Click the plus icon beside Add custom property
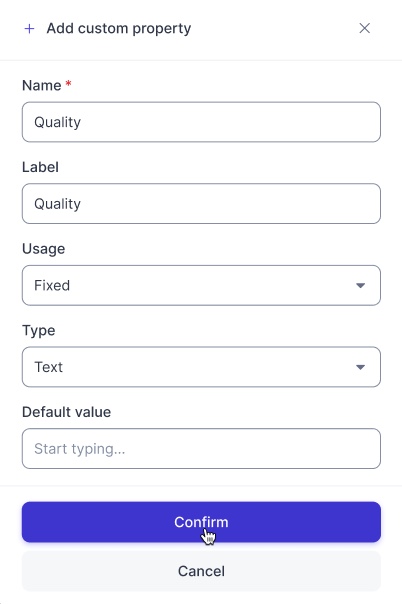The height and width of the screenshot is (604, 402). click(29, 29)
